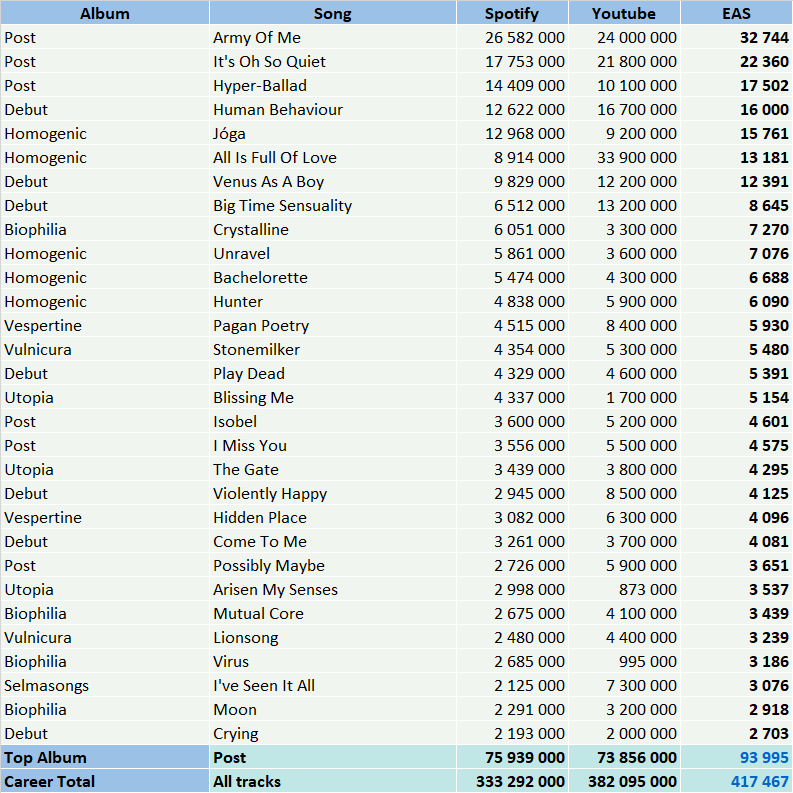Click the Top Album label cell

[105, 758]
